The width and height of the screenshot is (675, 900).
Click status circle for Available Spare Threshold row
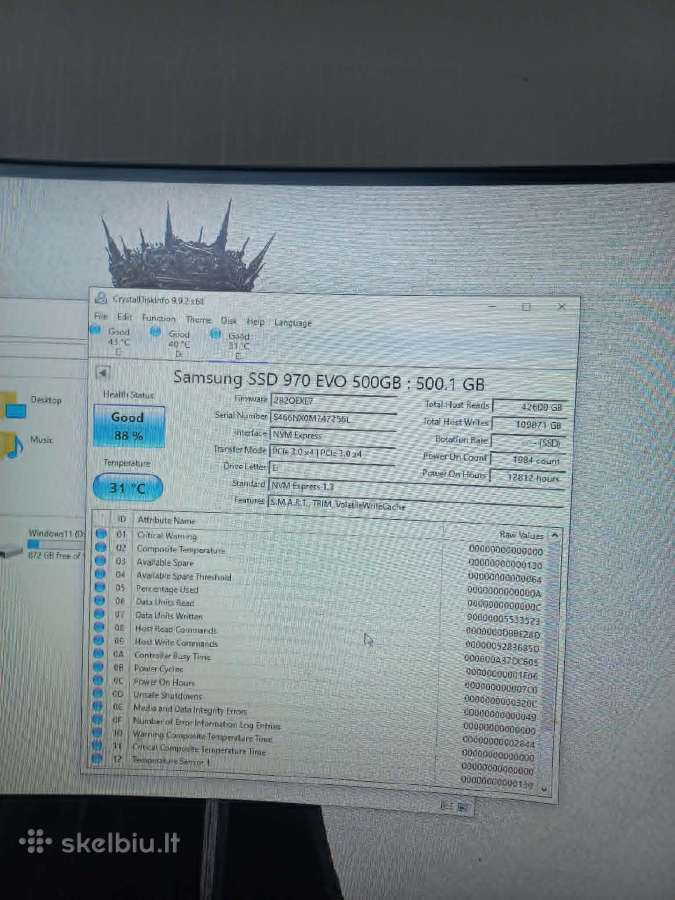point(100,574)
